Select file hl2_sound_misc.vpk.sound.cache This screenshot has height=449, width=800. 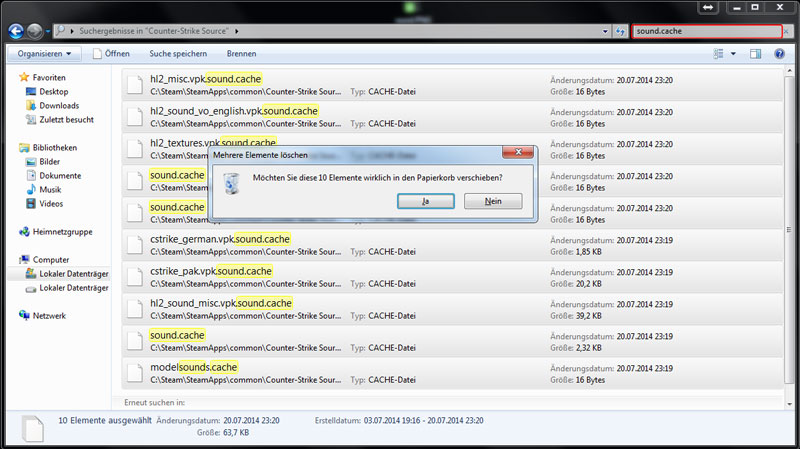[452, 309]
